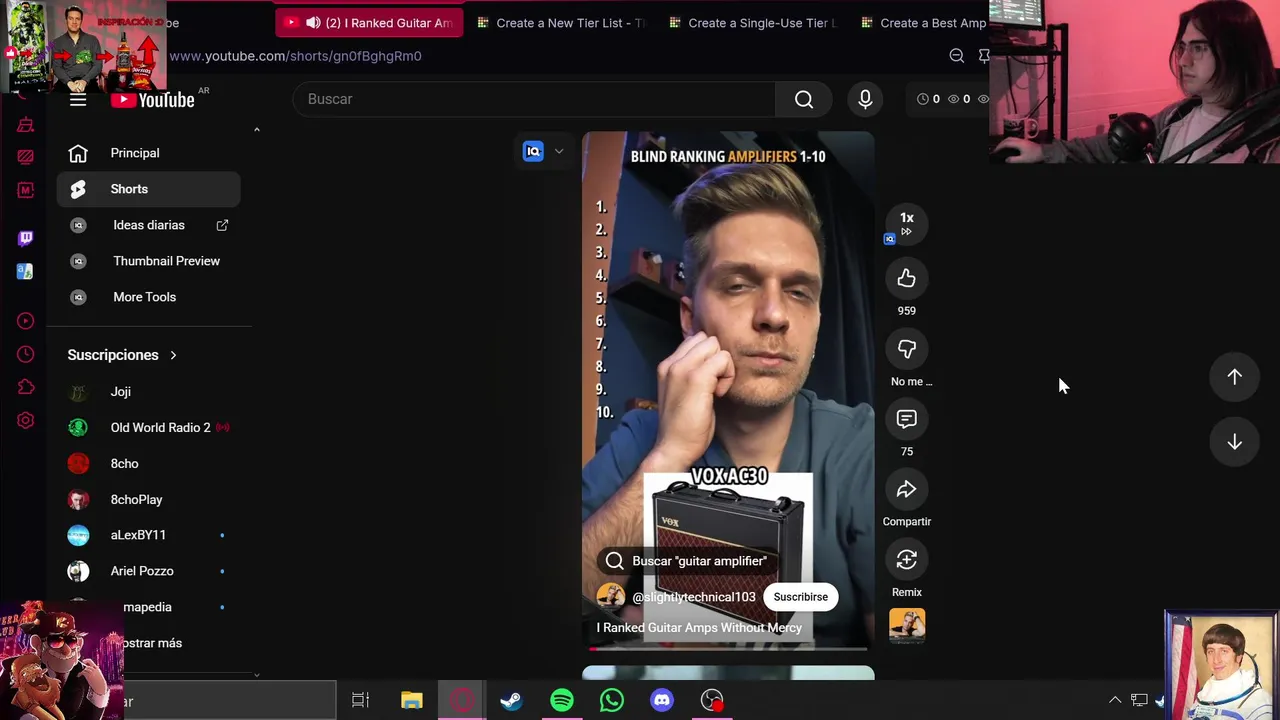1280x720 pixels.
Task: Open OBS Studio from taskbar
Action: (712, 701)
